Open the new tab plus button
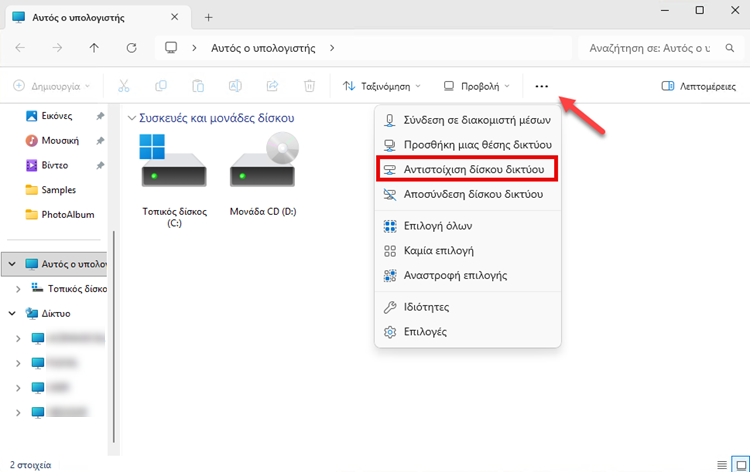The image size is (750, 473). [x=208, y=18]
